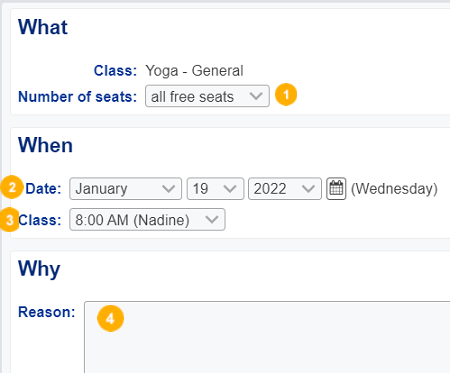Viewport: 450px width, 373px height.
Task: Open the 2022 year dropdown
Action: click(285, 189)
